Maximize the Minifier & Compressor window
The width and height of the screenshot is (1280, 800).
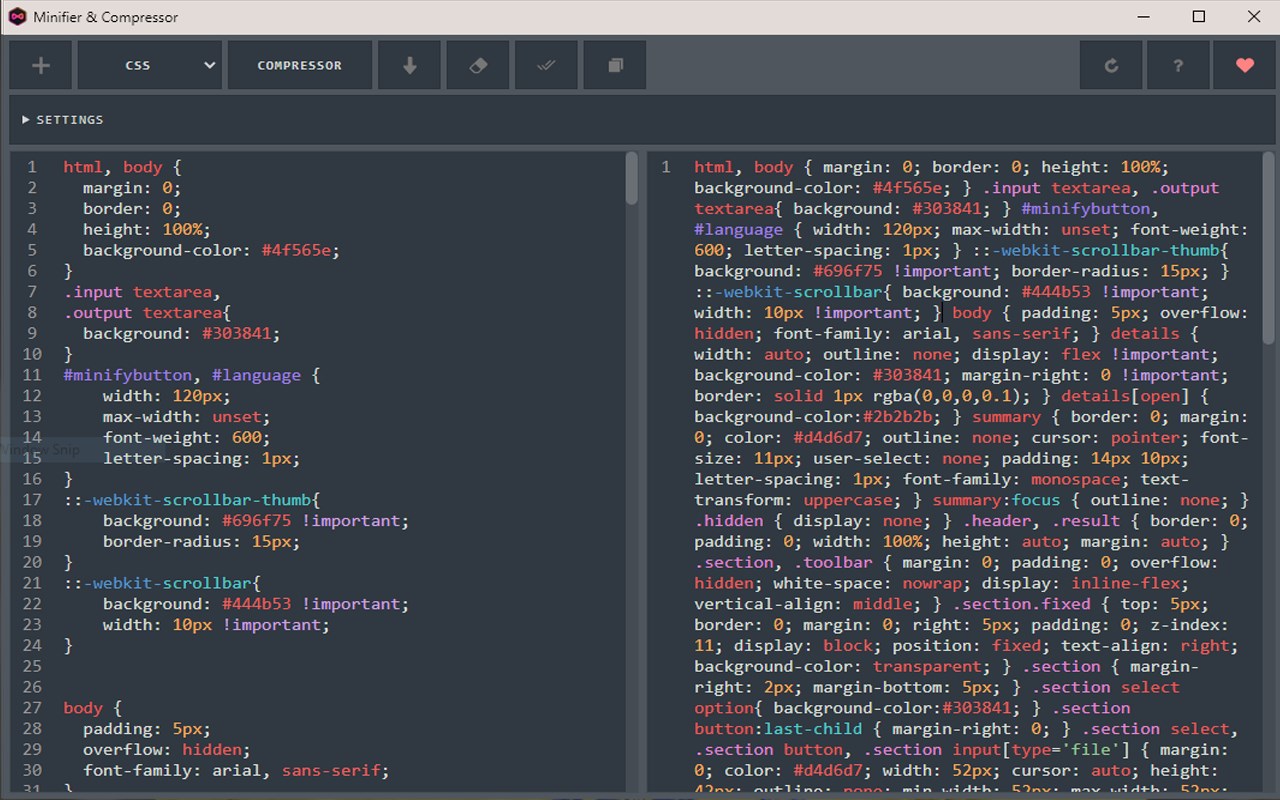(x=1199, y=17)
